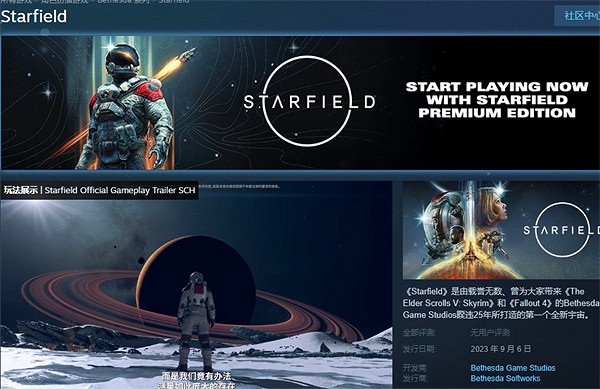Click the Starfield page title heading

tap(34, 16)
